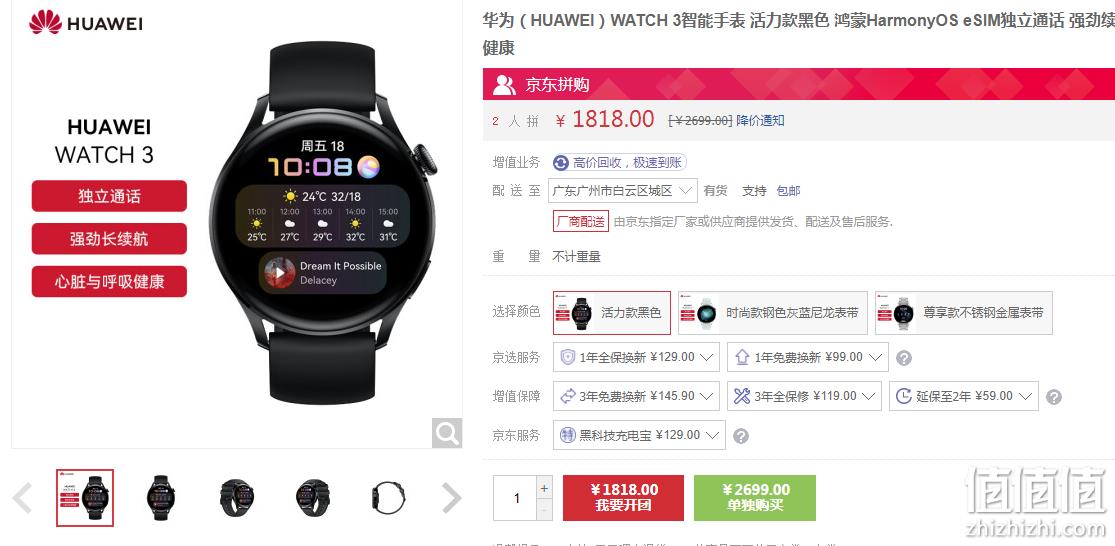Click help icon beside 京选服务 options
1115x546 pixels.
(904, 358)
